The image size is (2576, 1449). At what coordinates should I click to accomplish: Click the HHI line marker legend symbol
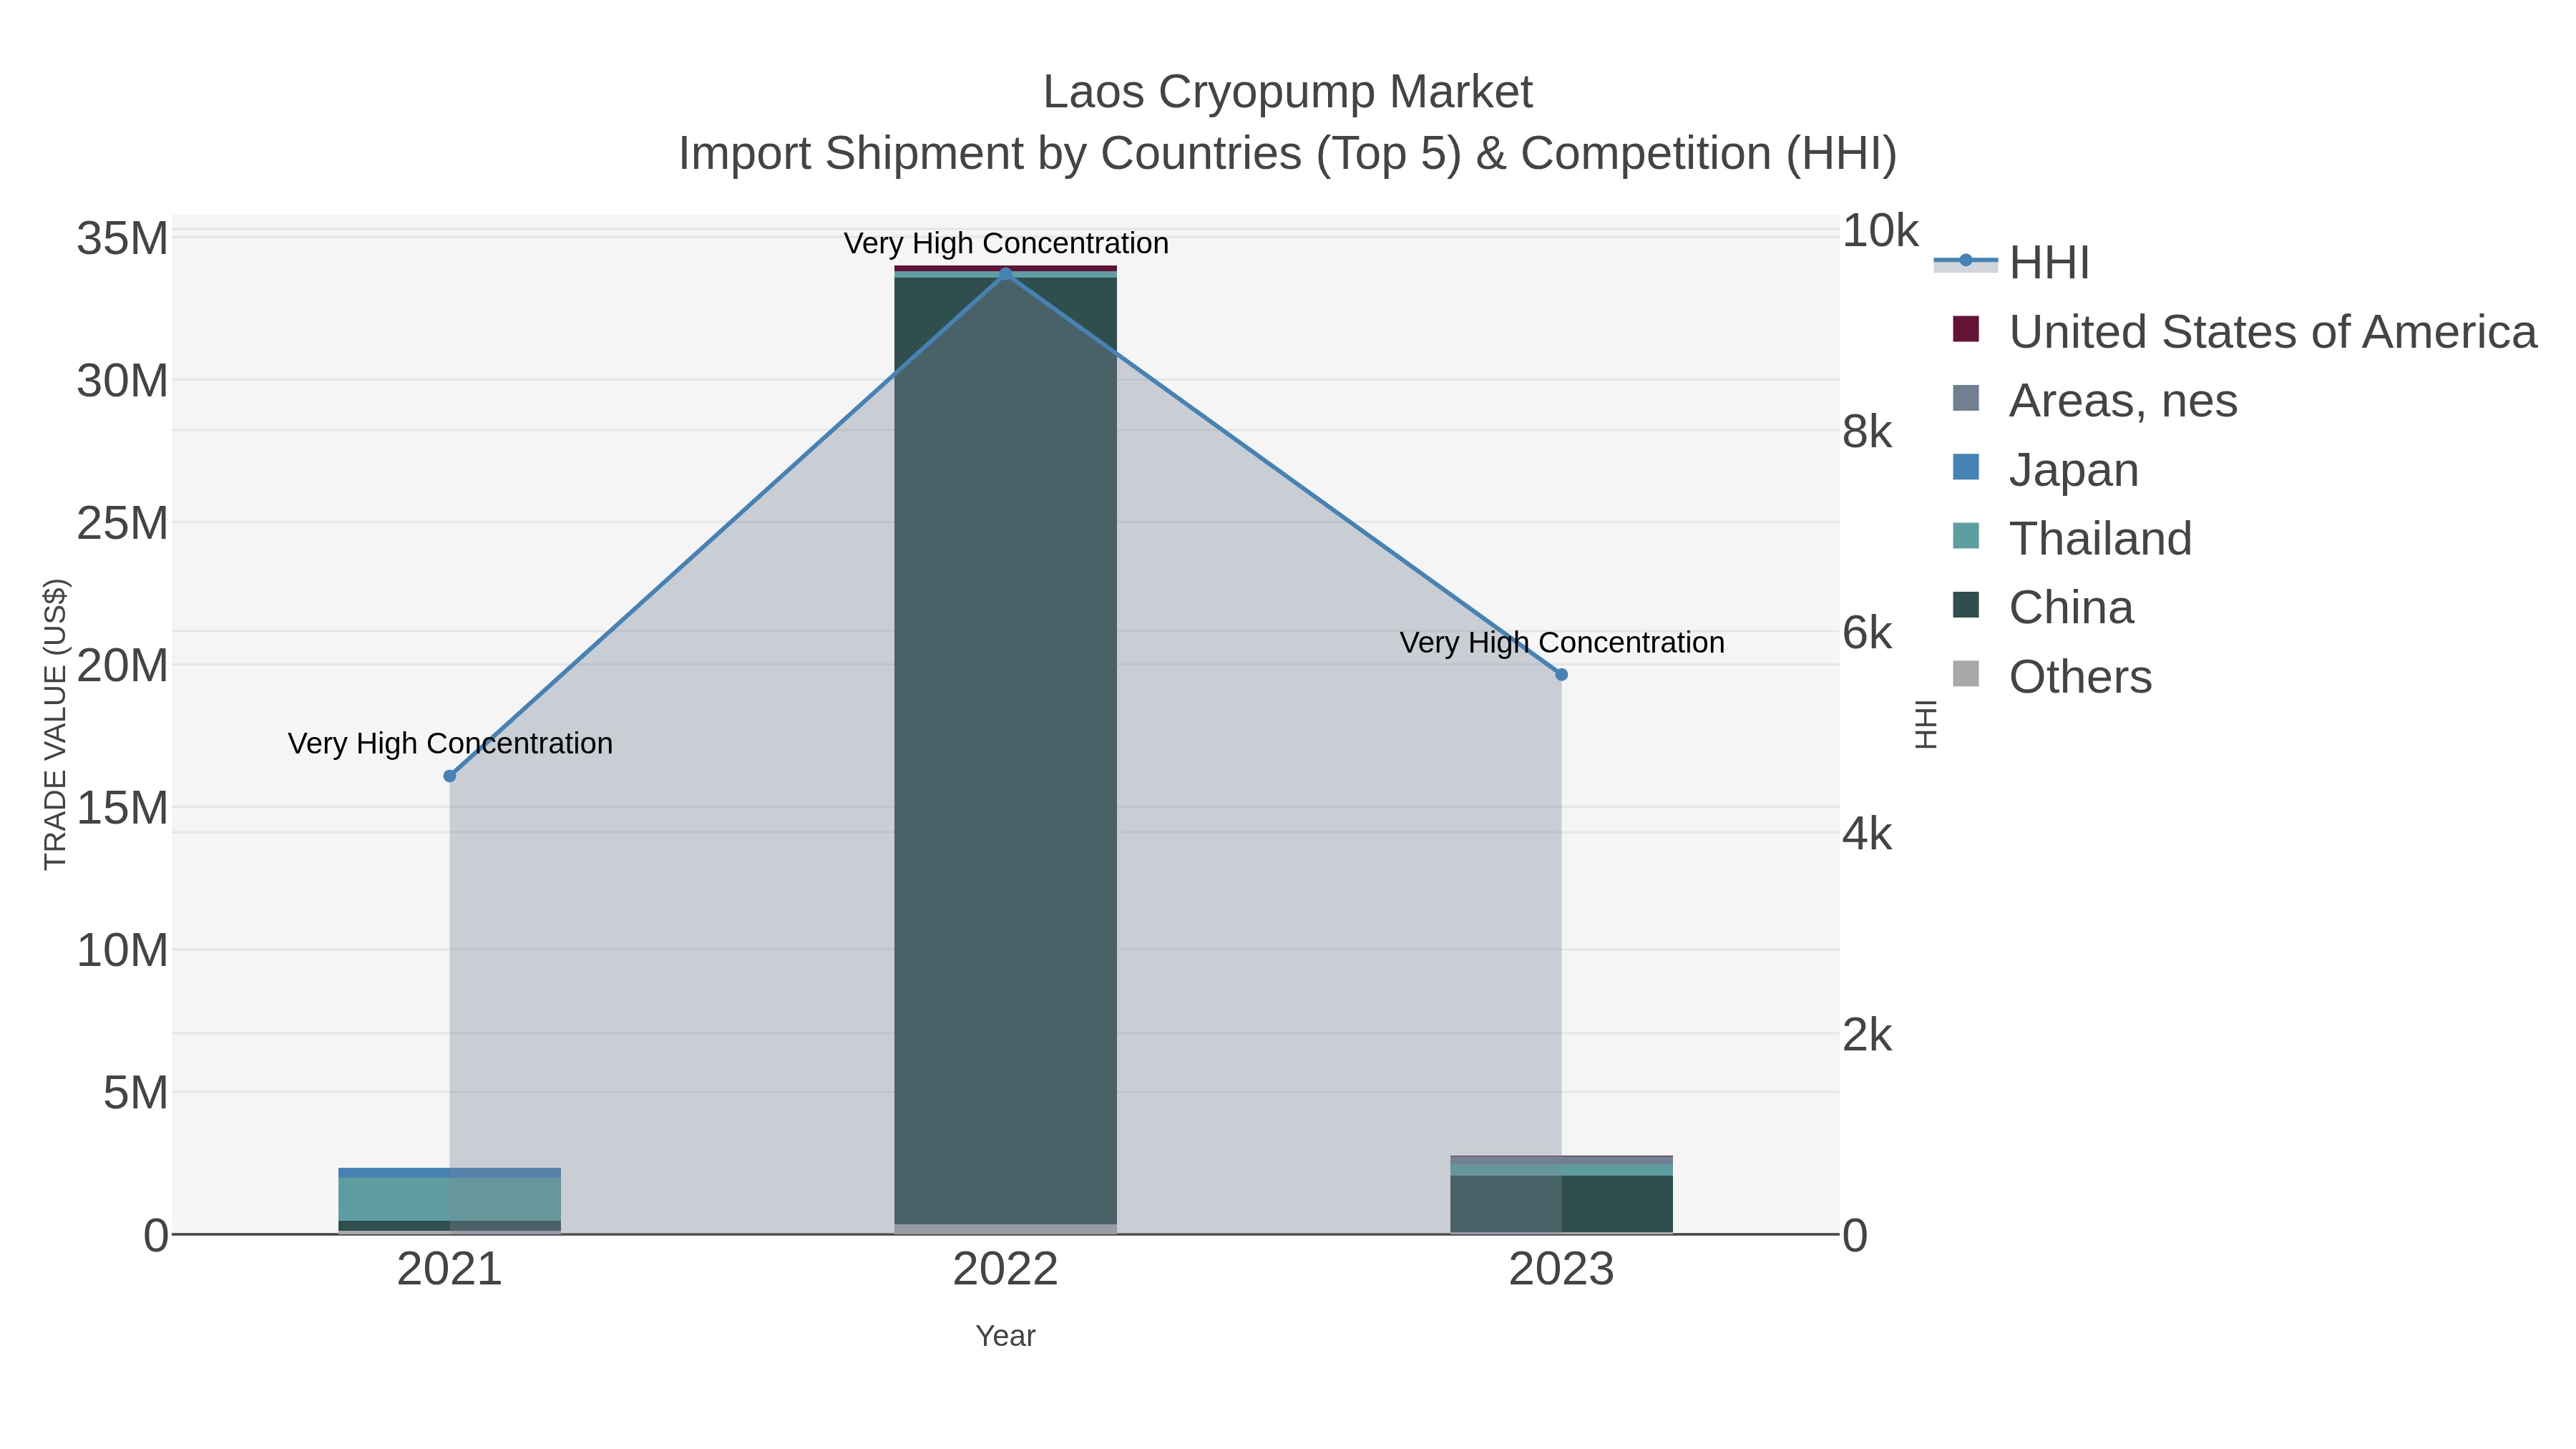pyautogui.click(x=1966, y=261)
